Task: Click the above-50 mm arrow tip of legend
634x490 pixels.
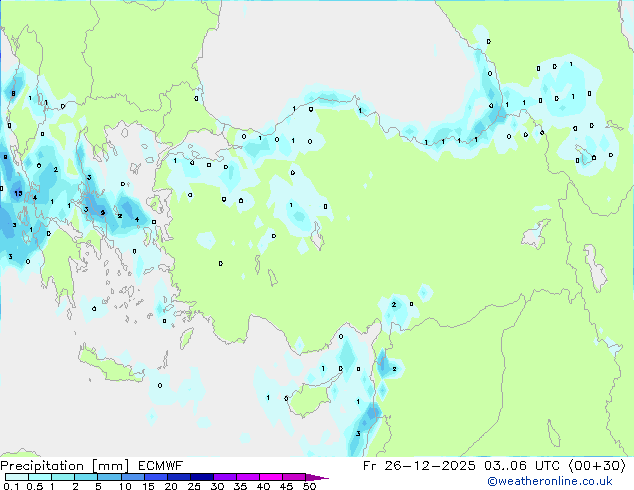Action: [317, 477]
